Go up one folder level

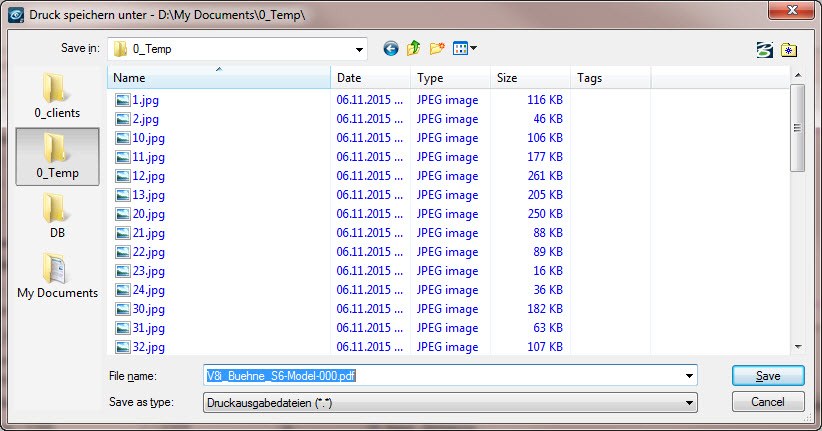coord(414,48)
